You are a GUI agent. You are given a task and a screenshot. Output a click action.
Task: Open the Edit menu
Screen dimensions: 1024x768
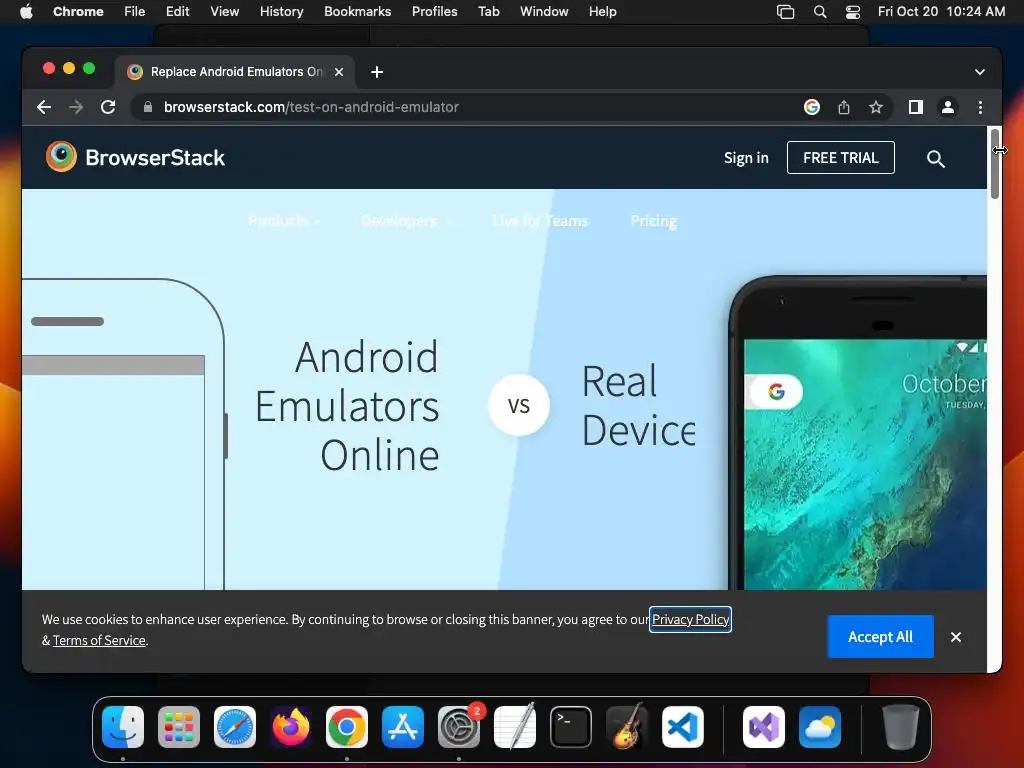click(x=177, y=12)
